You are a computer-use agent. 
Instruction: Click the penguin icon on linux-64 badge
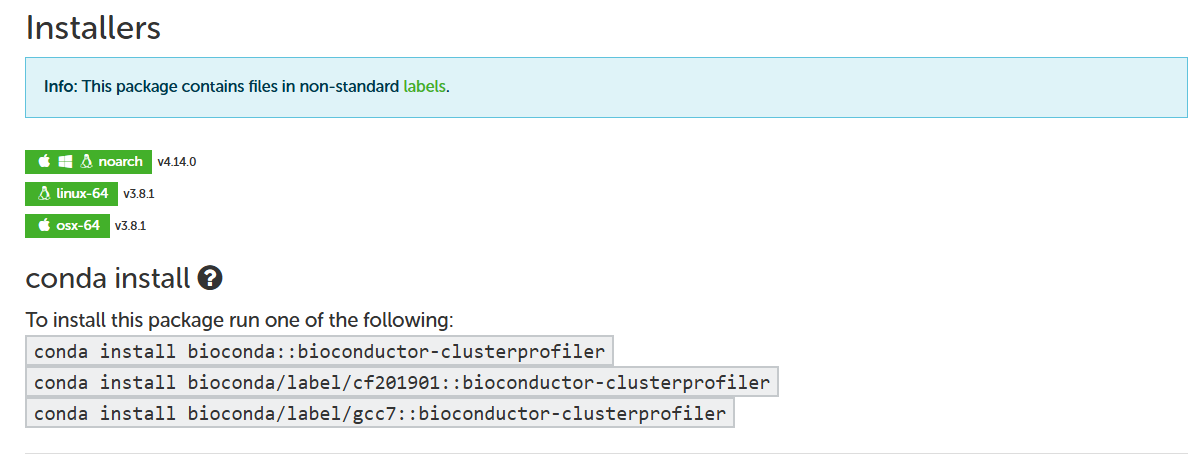(44, 193)
